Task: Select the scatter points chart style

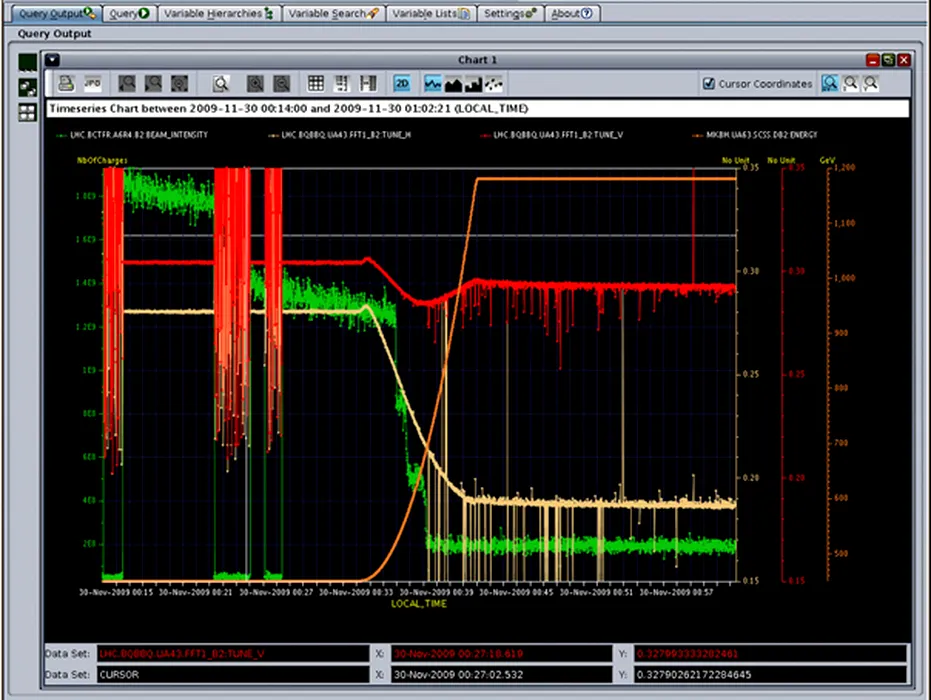Action: [x=493, y=84]
